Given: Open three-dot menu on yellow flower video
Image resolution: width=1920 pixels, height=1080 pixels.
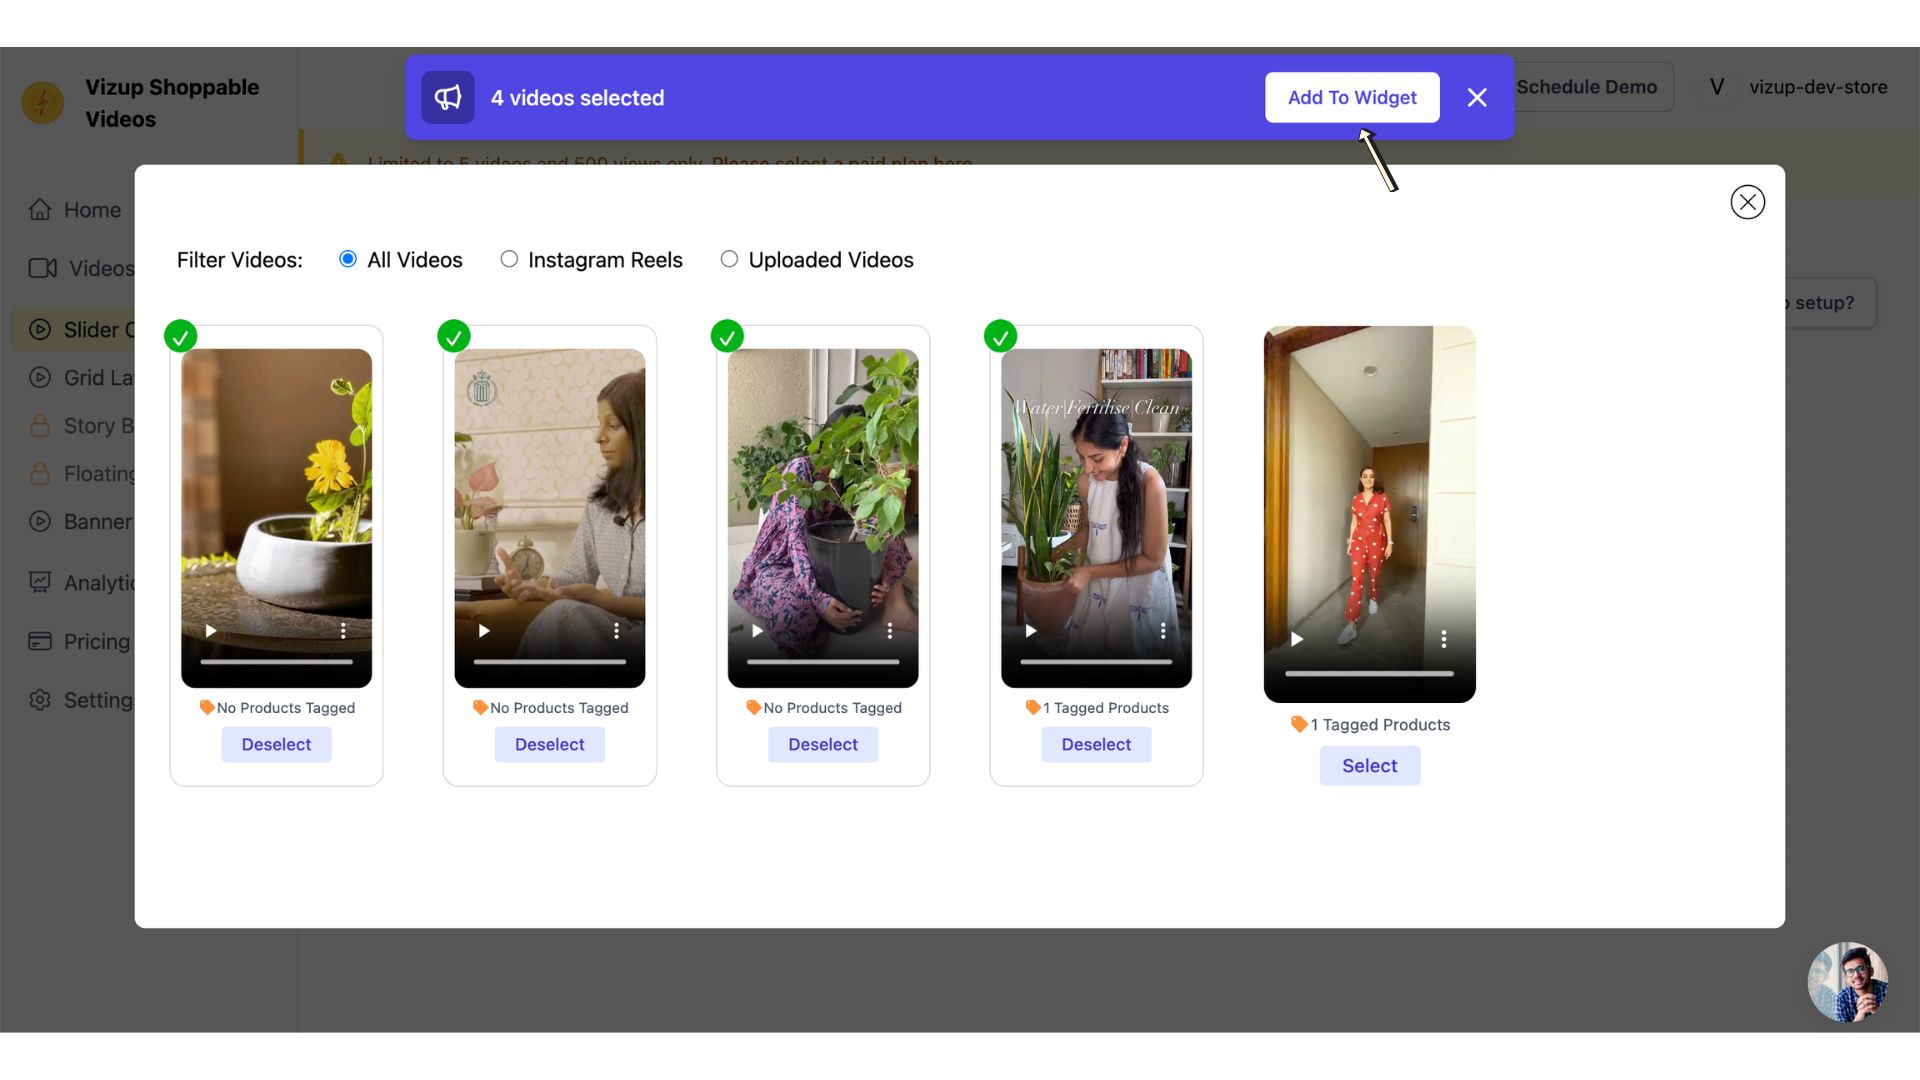Looking at the screenshot, I should [x=343, y=631].
